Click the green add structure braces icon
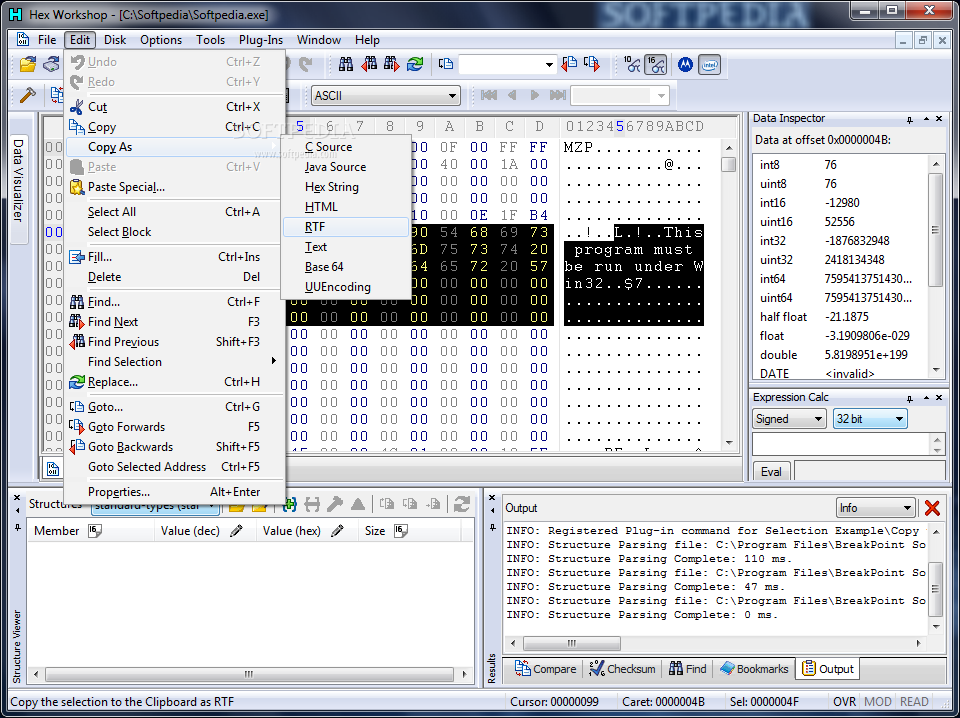 point(290,504)
